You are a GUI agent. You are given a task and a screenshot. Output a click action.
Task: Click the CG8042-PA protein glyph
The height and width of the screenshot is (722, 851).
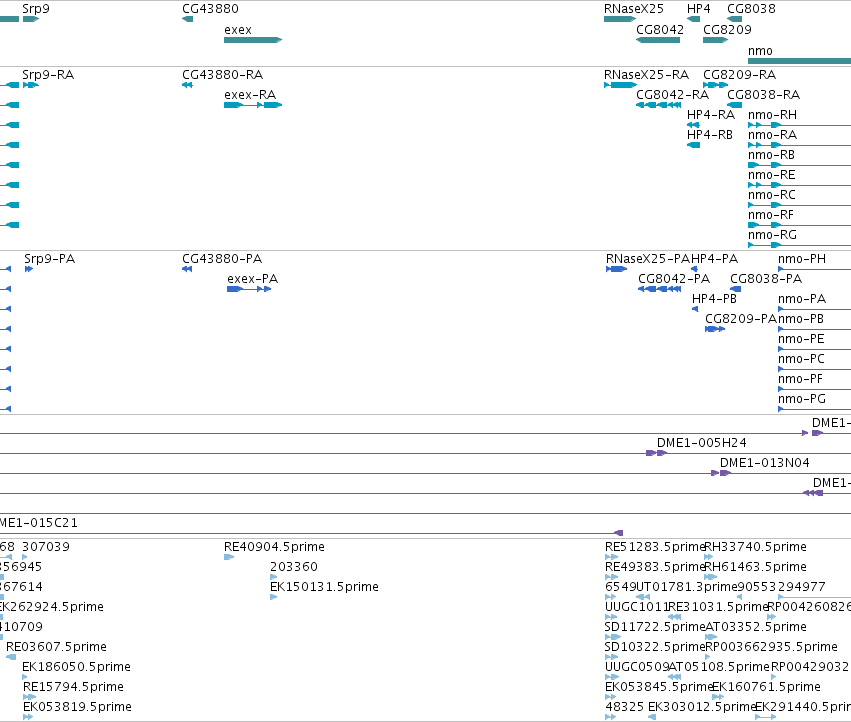click(x=659, y=289)
